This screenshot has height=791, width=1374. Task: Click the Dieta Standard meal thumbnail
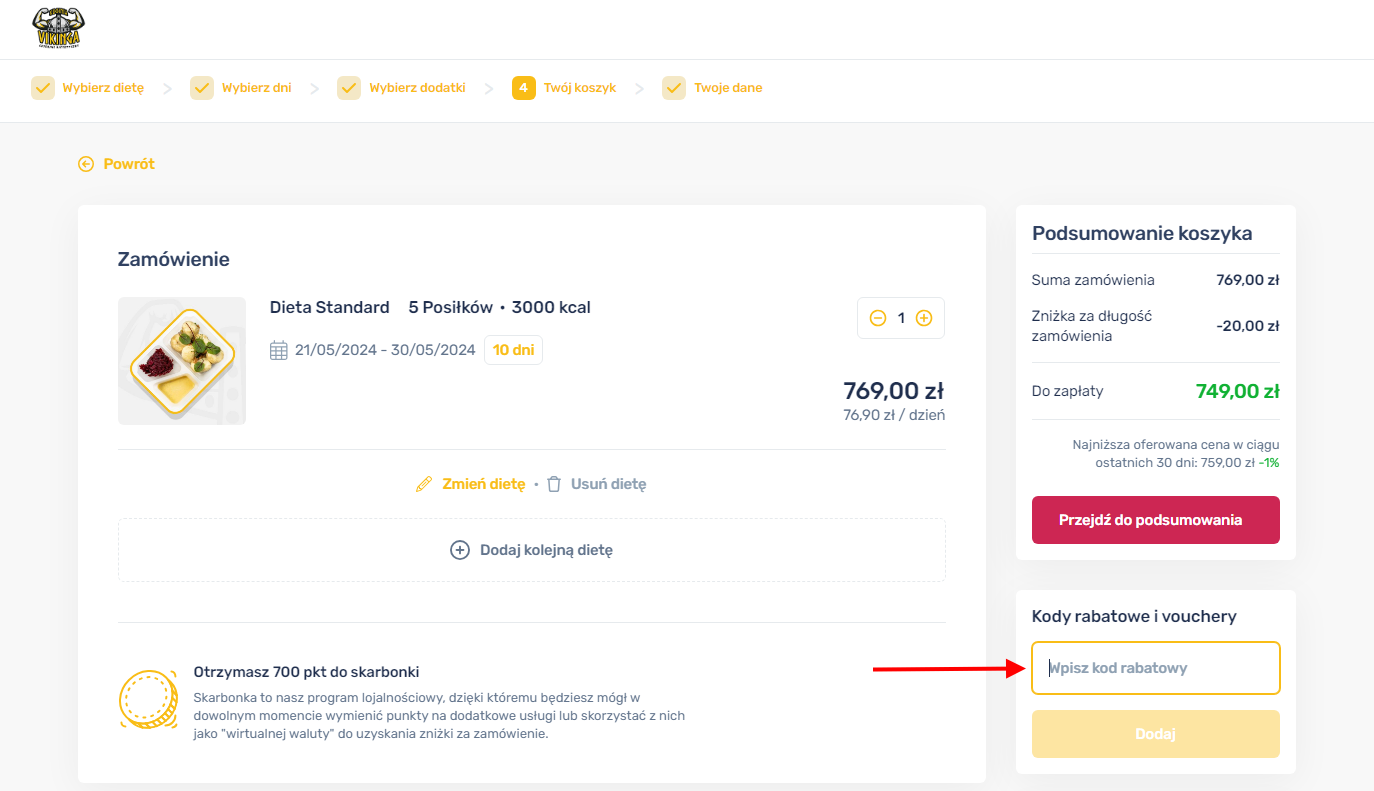point(182,361)
